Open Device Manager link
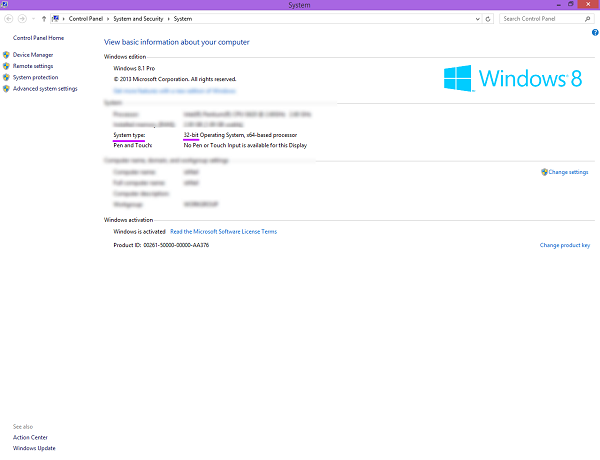The height and width of the screenshot is (460, 600). [33, 55]
